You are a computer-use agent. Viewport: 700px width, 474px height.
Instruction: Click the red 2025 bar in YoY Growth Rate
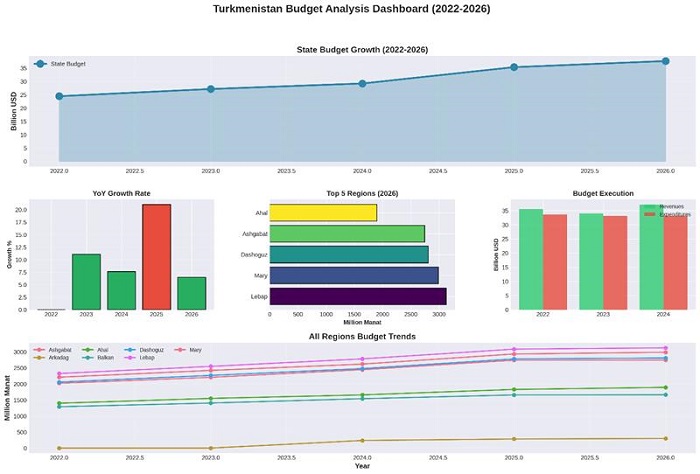click(156, 257)
